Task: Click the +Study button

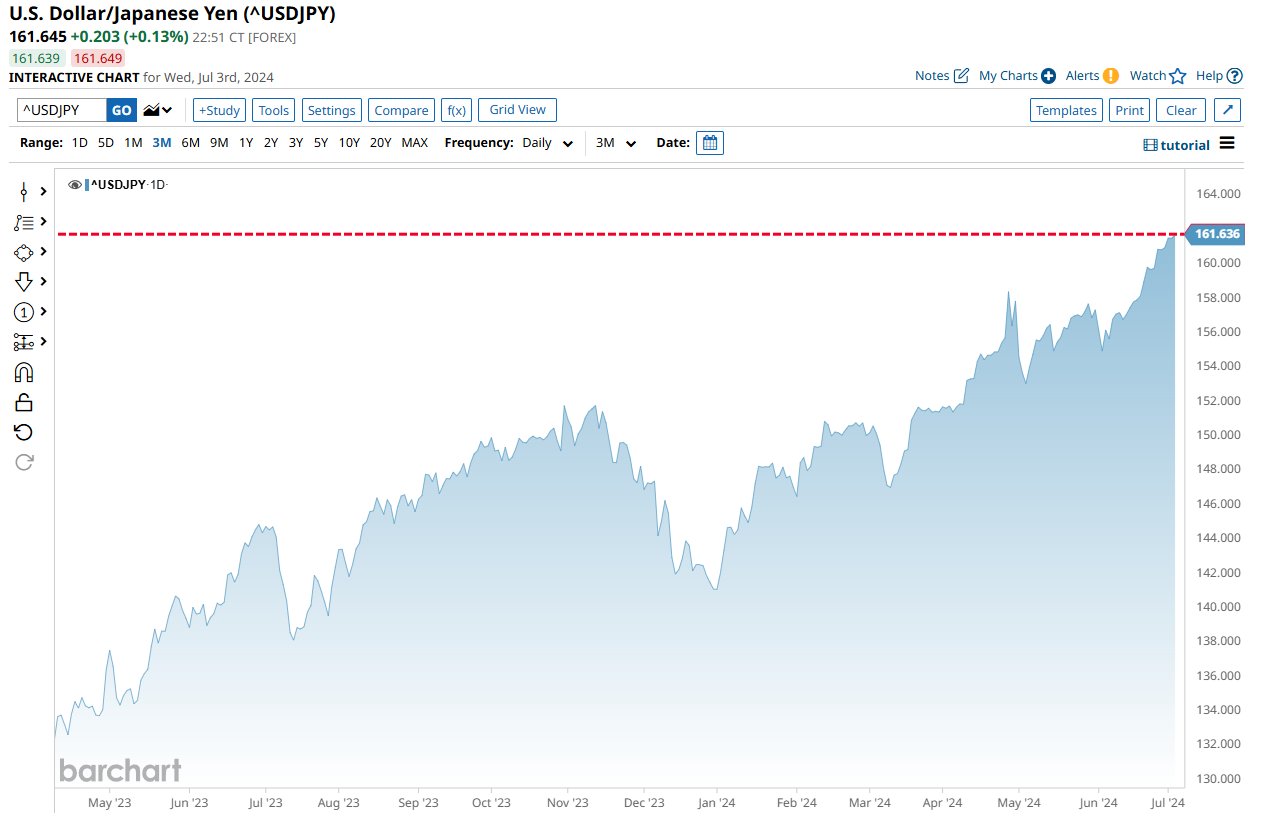Action: point(219,110)
